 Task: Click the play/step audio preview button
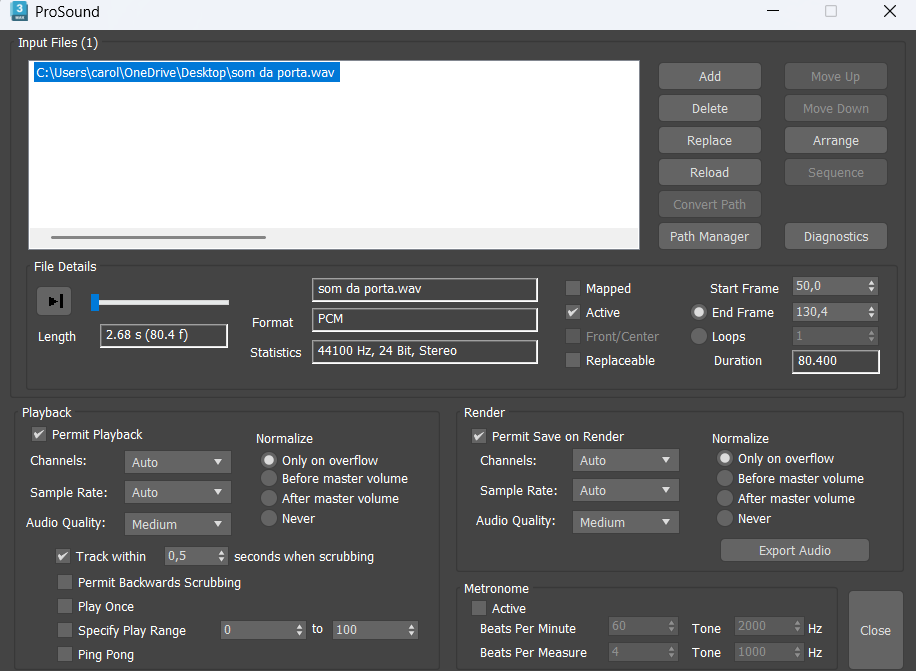click(54, 301)
